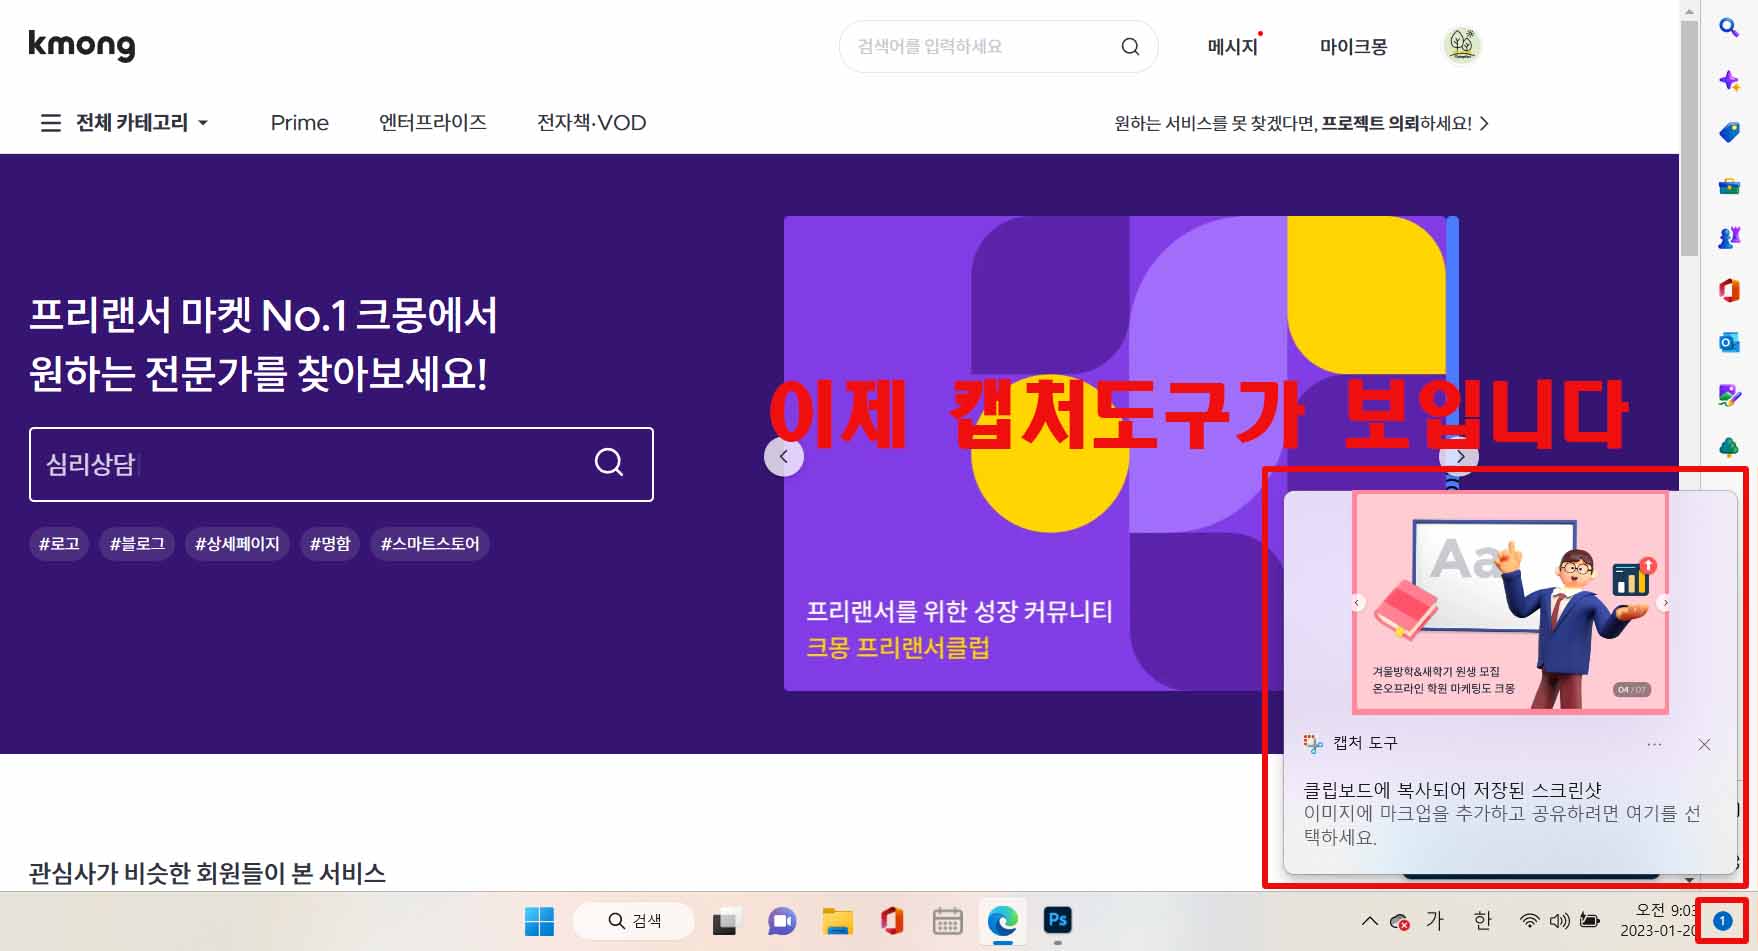Click the #로고 tag
Screen dimensions: 1758x951
(x=59, y=544)
